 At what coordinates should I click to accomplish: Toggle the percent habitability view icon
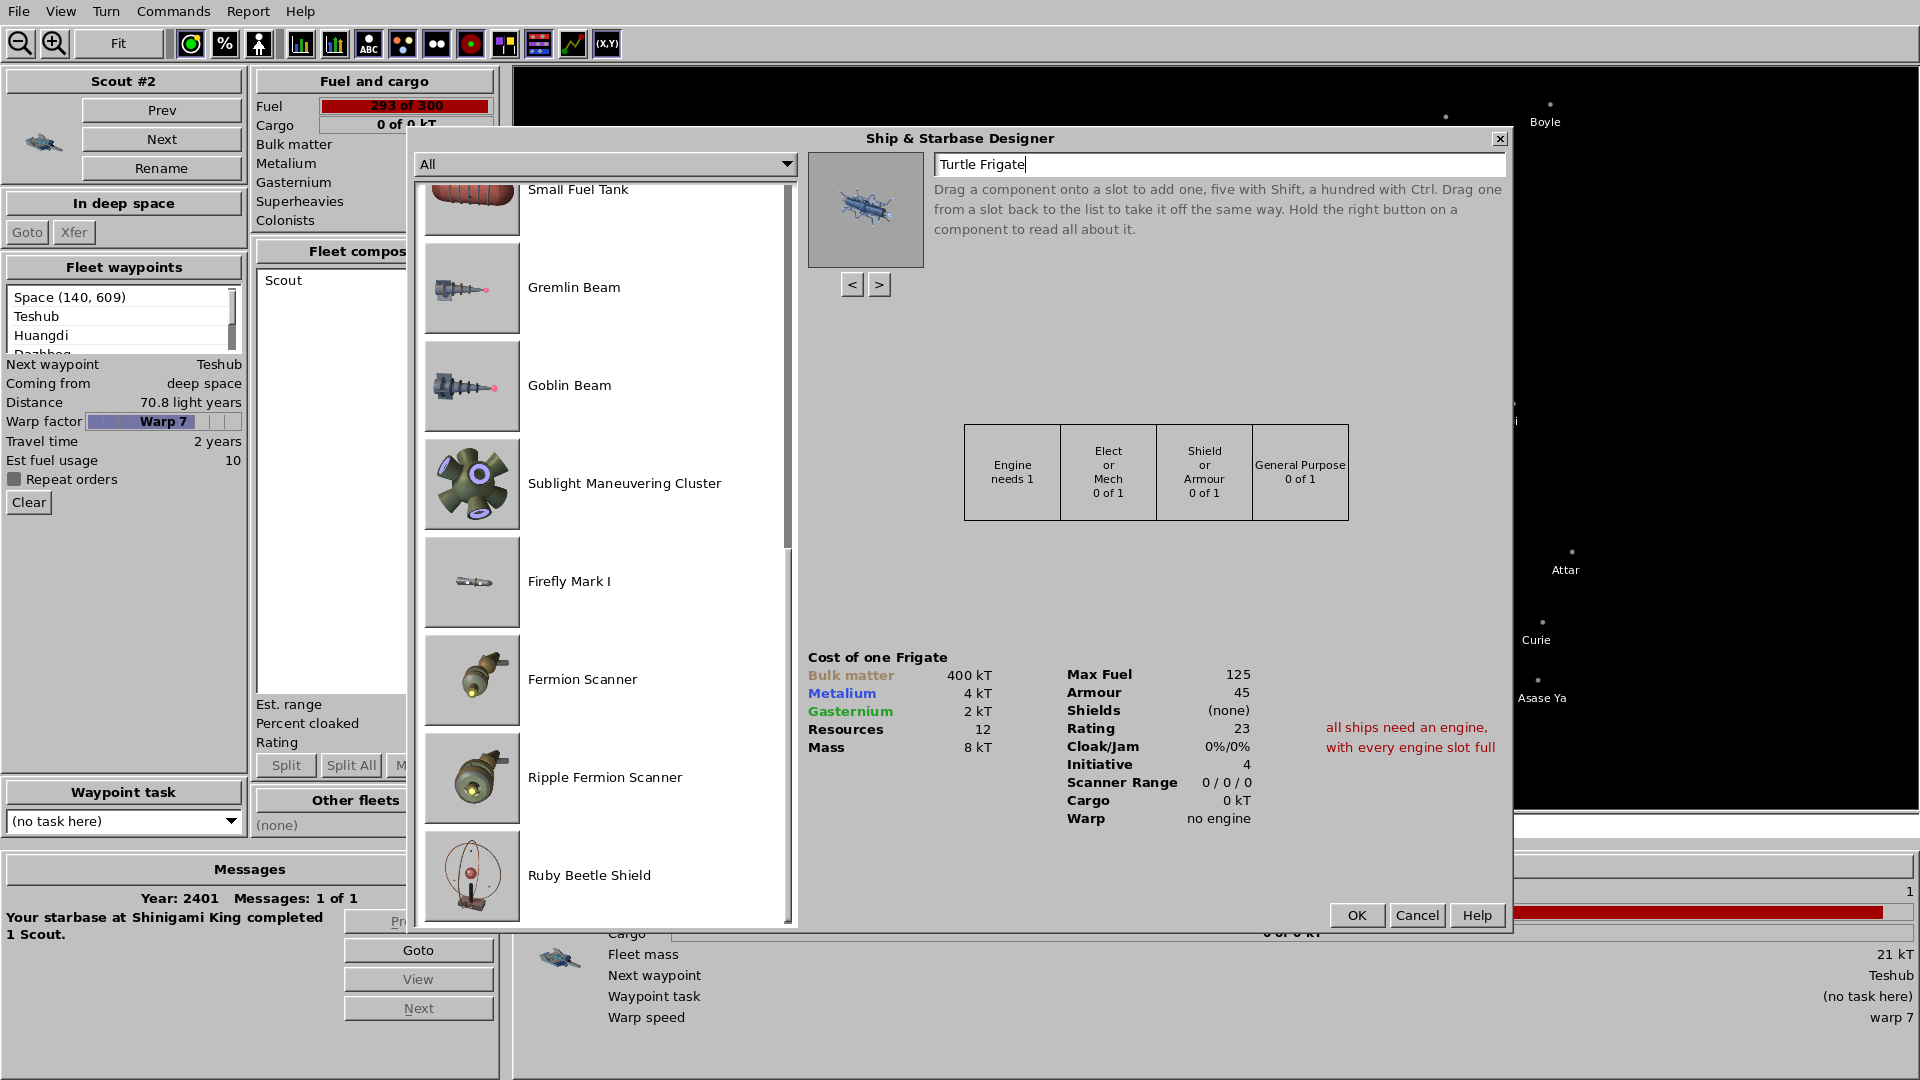coord(225,44)
